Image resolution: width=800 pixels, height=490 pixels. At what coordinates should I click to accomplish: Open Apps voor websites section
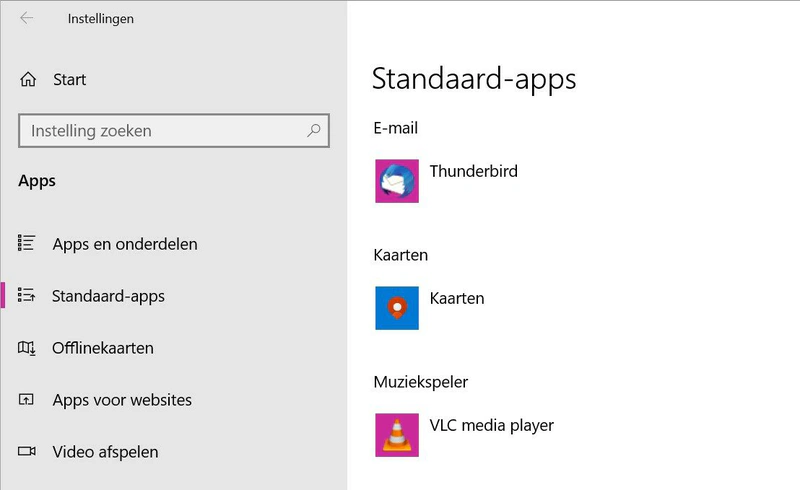[x=122, y=400]
